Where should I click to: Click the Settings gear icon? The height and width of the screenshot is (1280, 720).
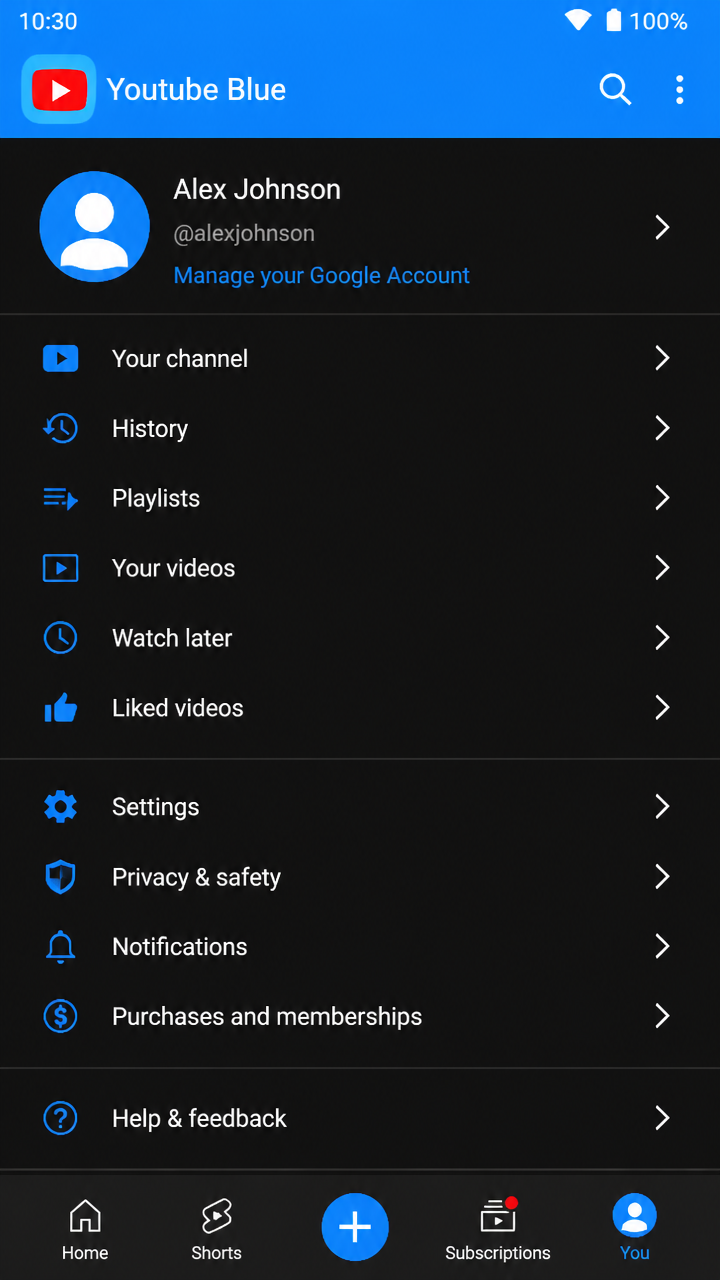61,807
